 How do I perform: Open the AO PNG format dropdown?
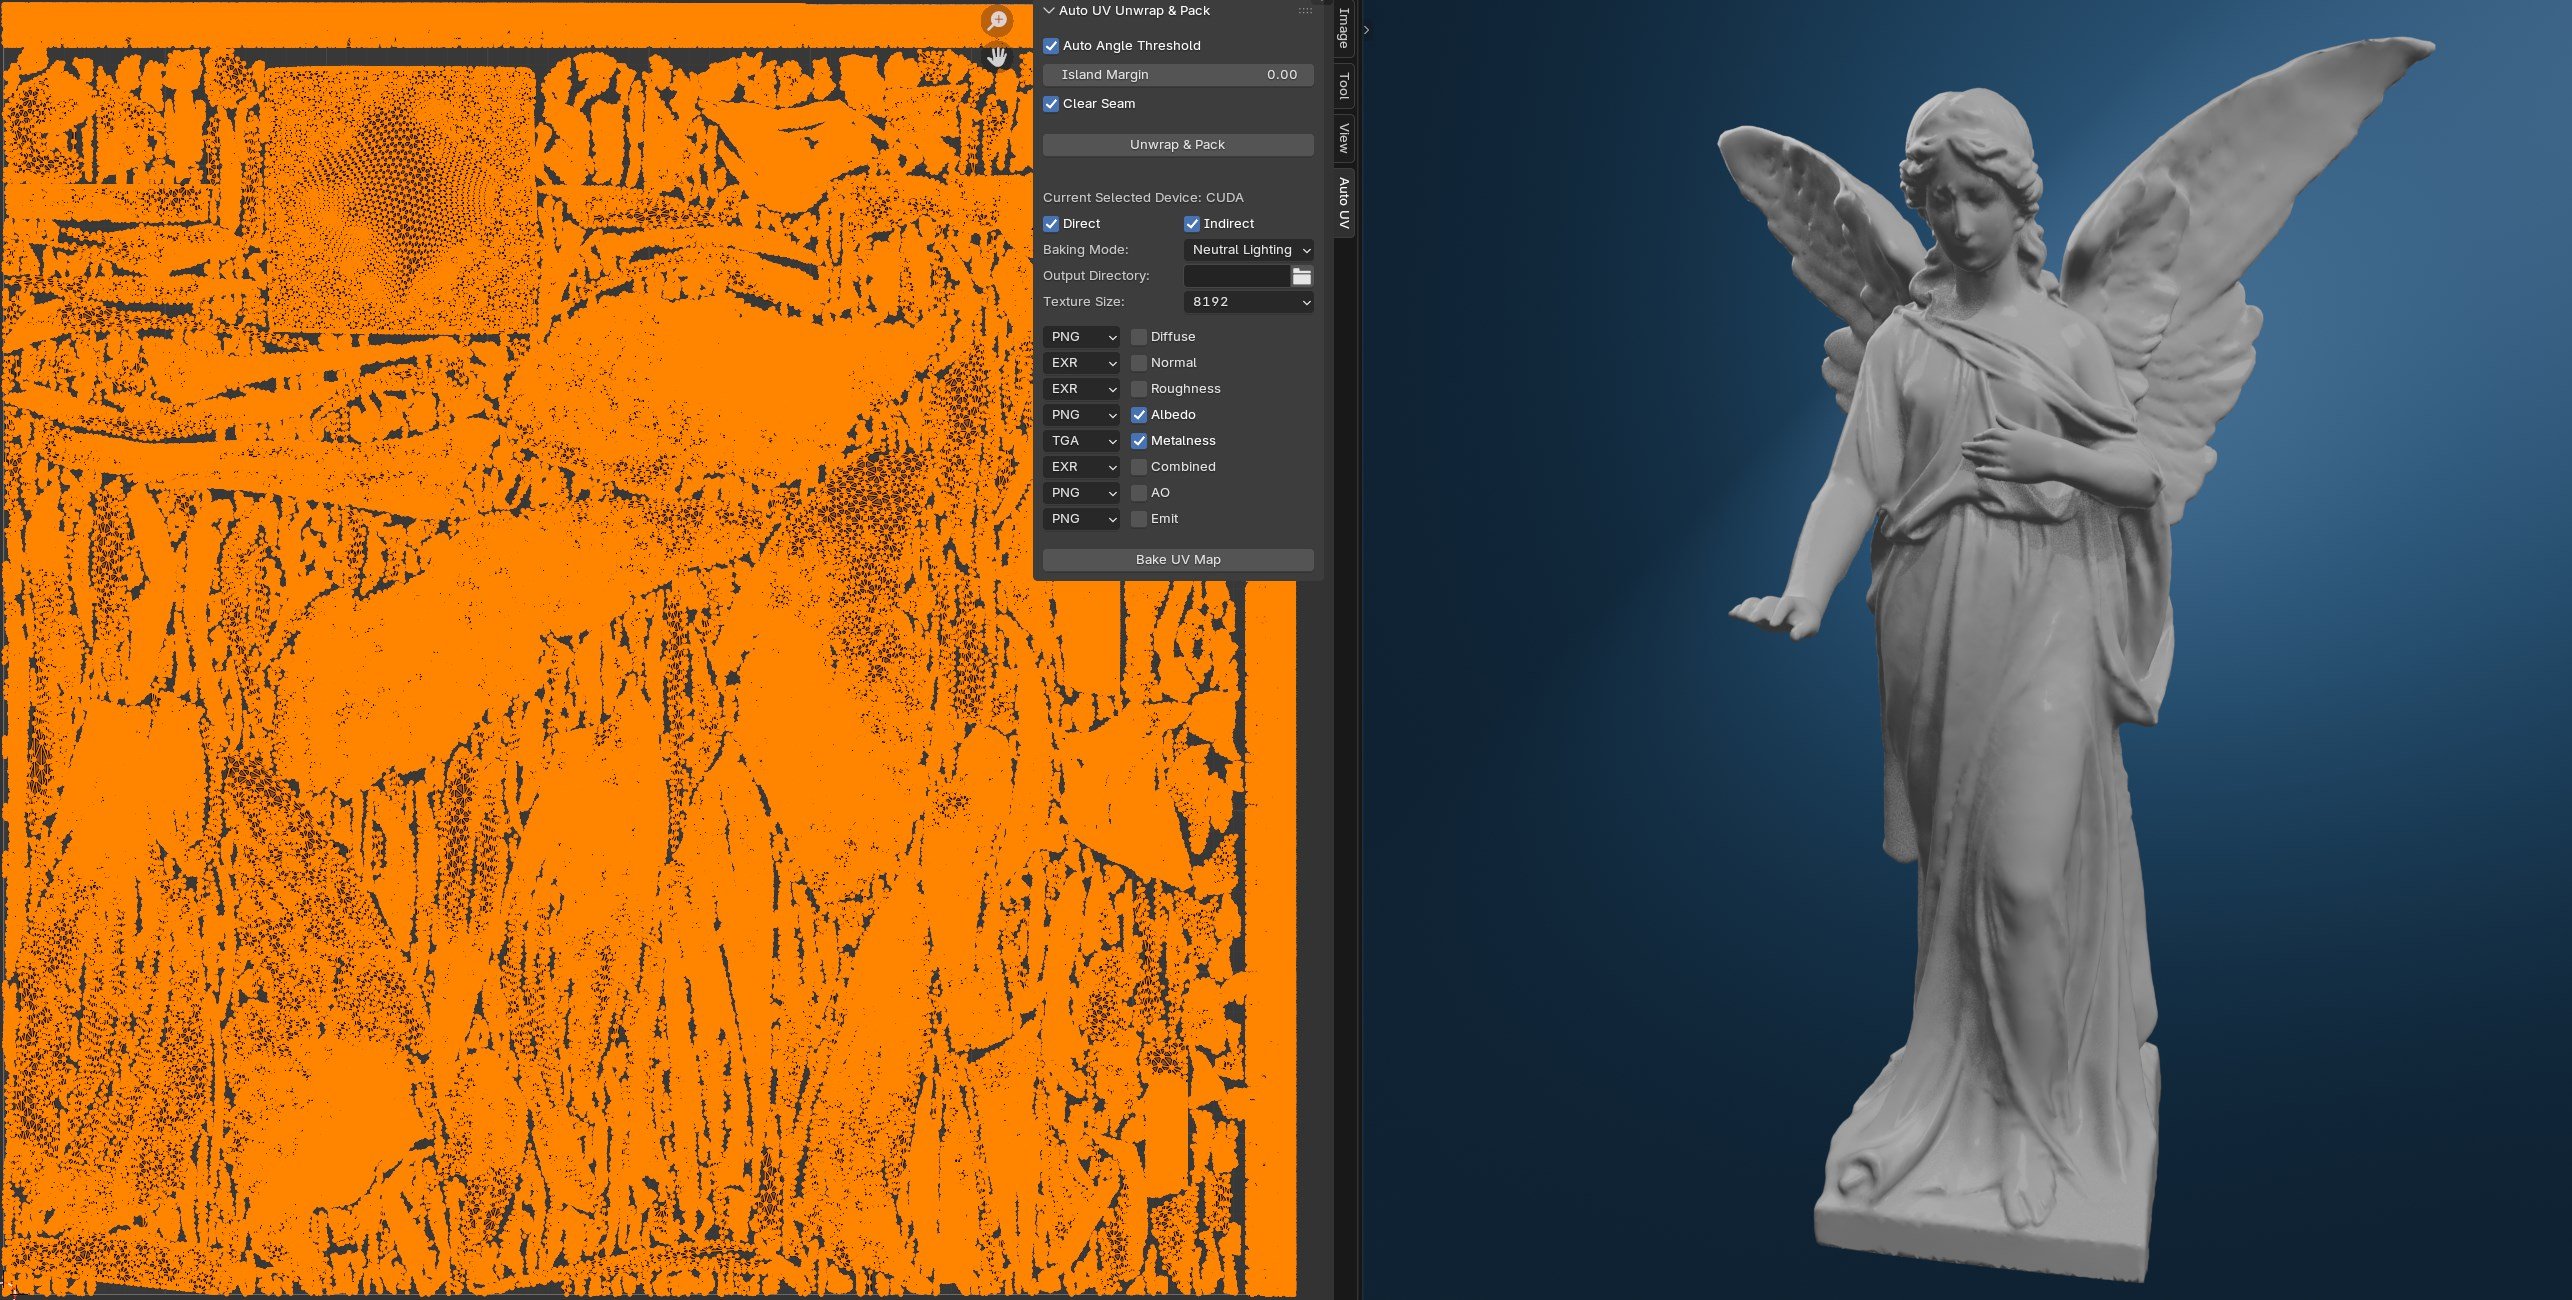tap(1081, 493)
